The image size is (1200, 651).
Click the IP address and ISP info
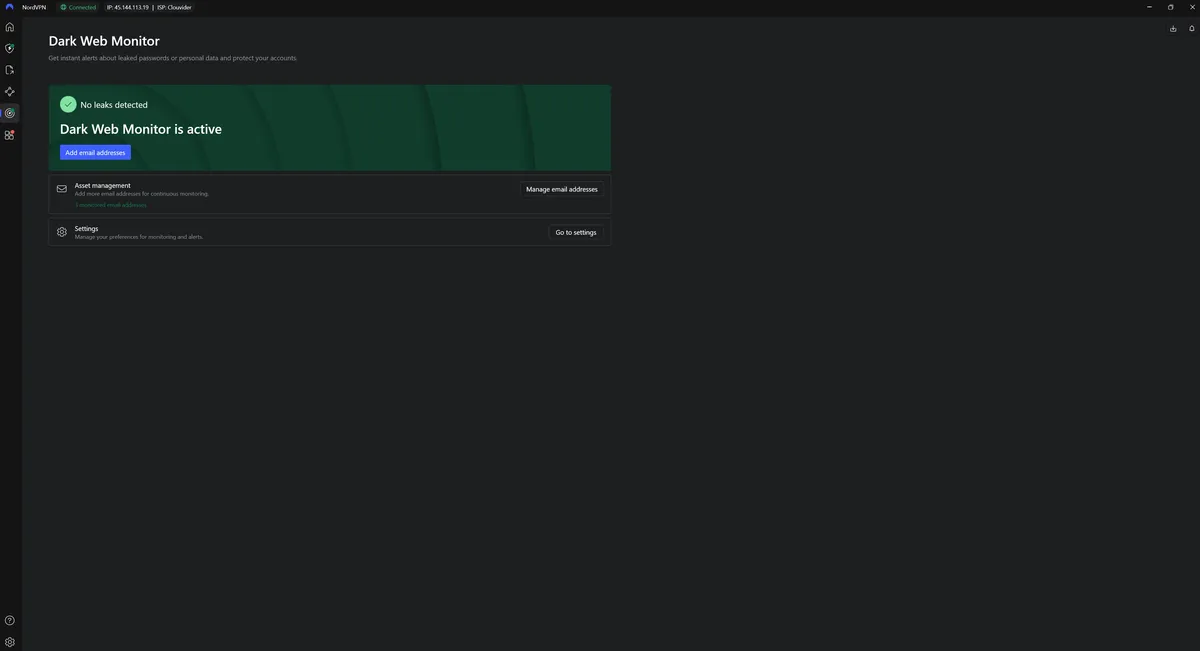(149, 7)
